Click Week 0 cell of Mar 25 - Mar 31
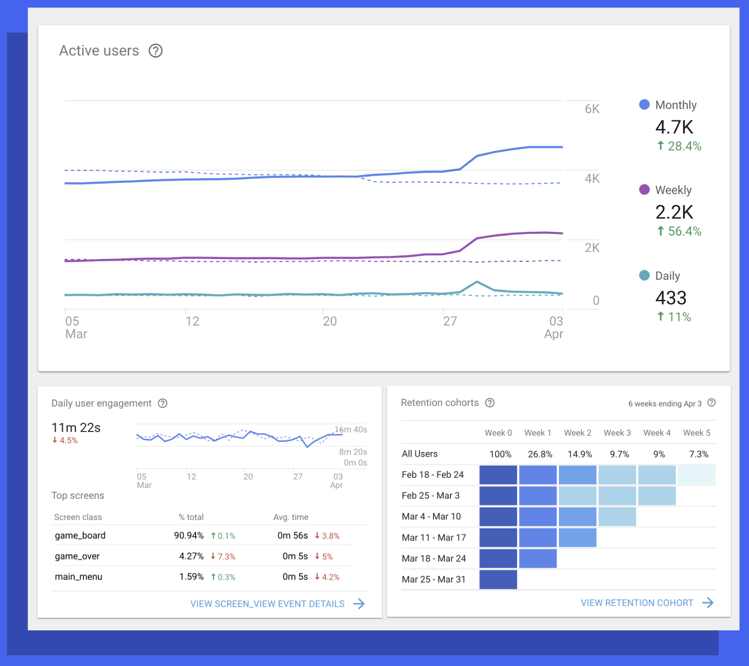Viewport: 749px width, 666px height. click(498, 580)
